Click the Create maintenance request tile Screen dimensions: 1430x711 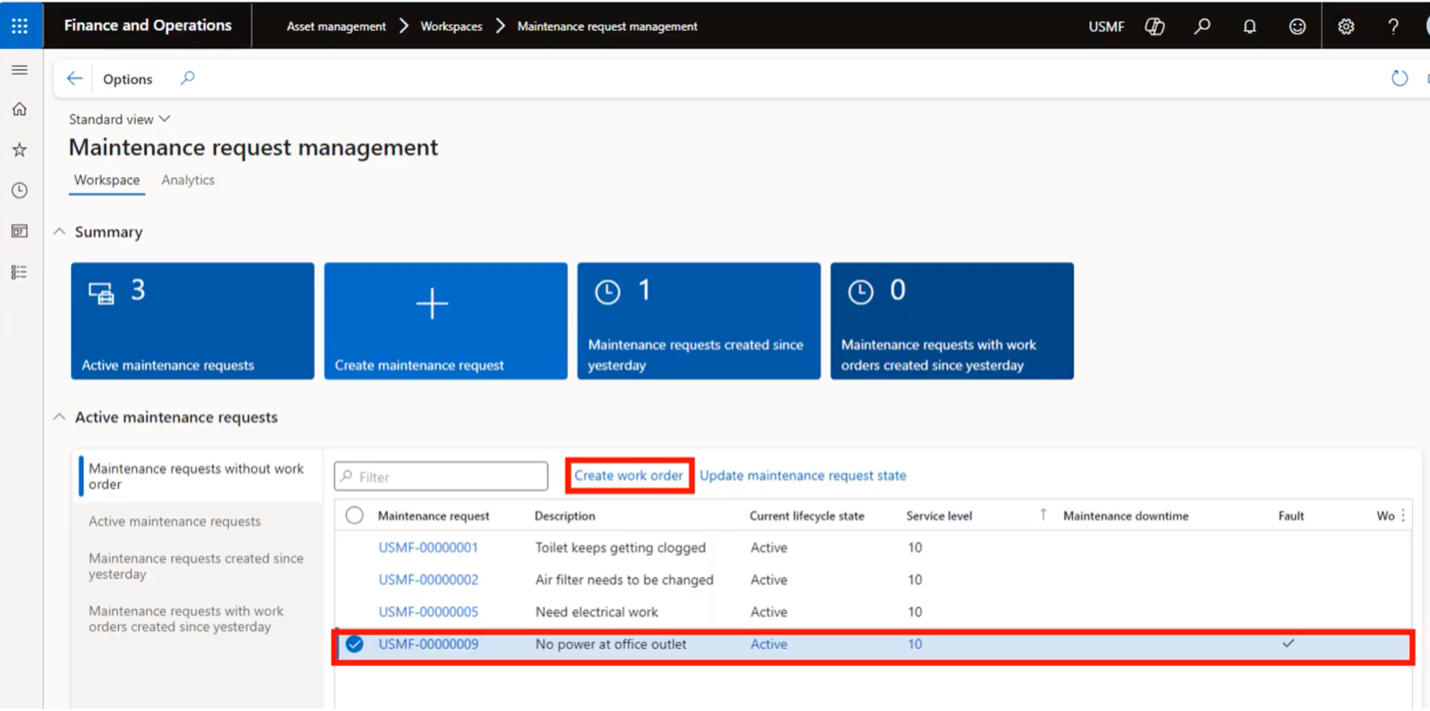(x=445, y=321)
